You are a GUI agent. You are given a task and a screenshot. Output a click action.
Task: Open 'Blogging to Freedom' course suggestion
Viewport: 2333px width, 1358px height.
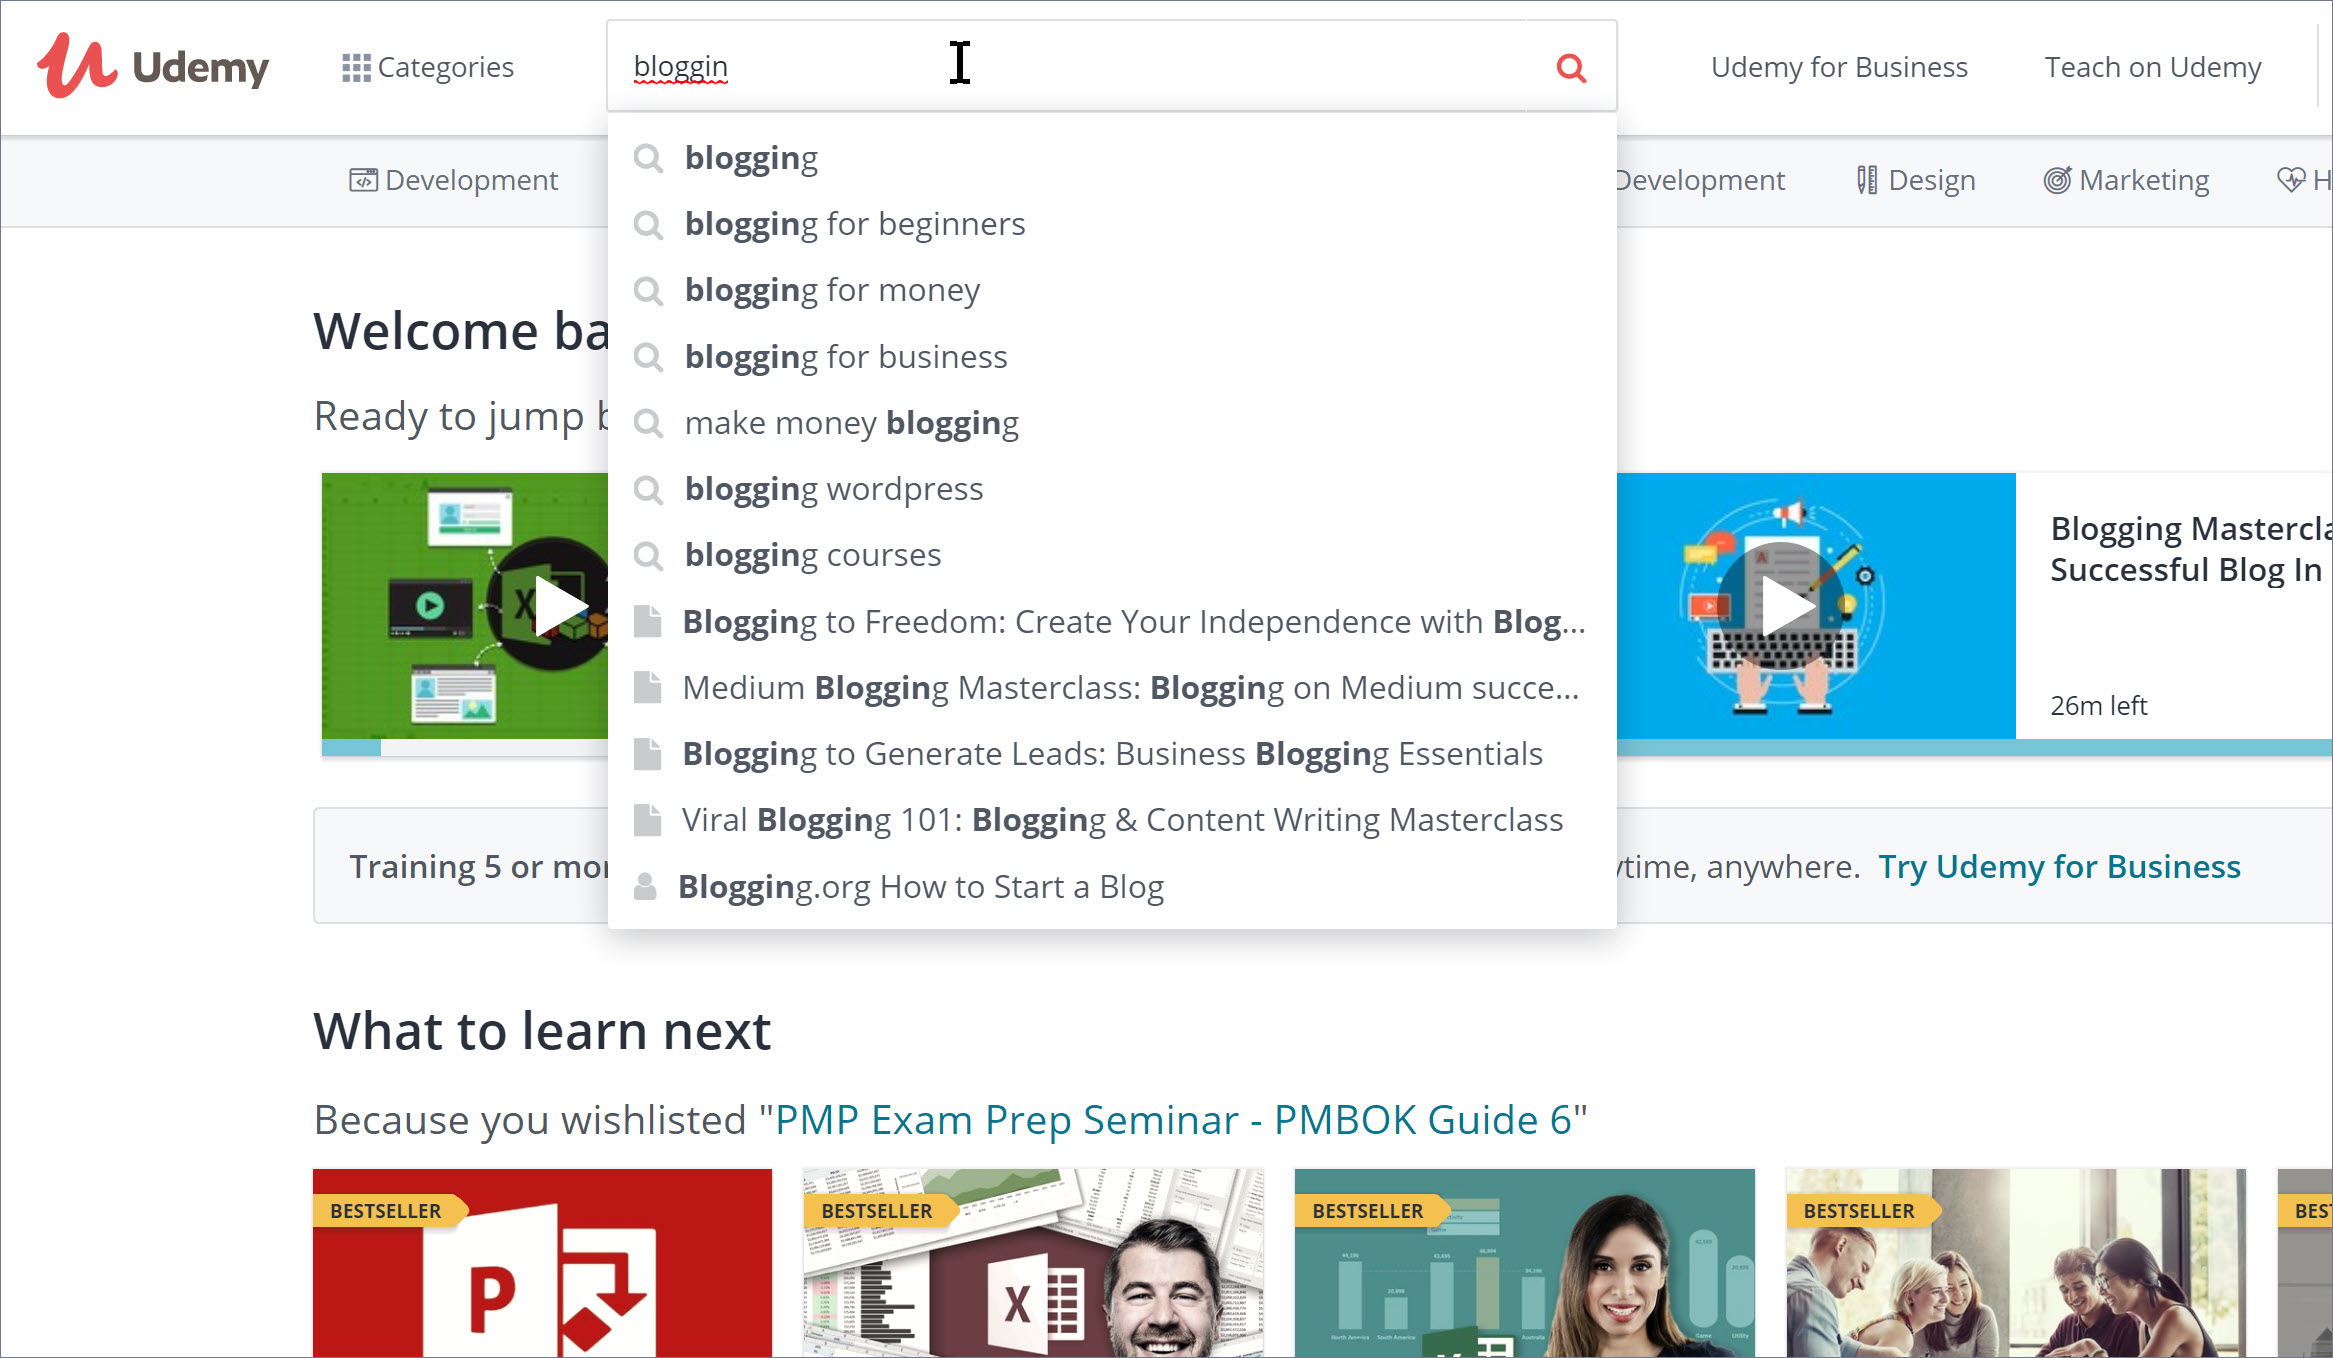[x=1112, y=621]
